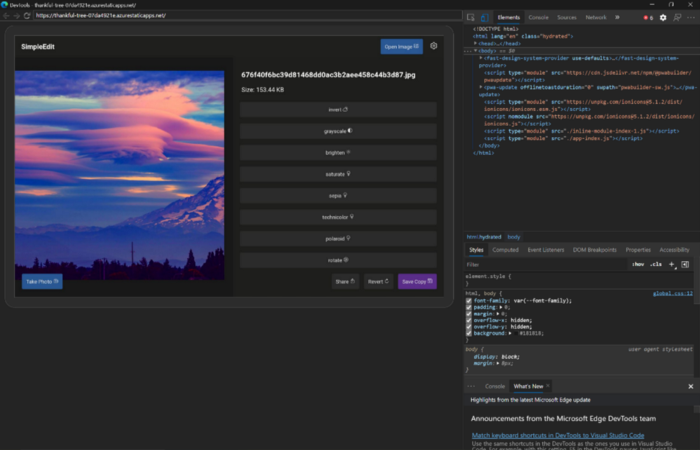The image size is (700, 450).
Task: Open DevTools settings gear
Action: (x=662, y=17)
